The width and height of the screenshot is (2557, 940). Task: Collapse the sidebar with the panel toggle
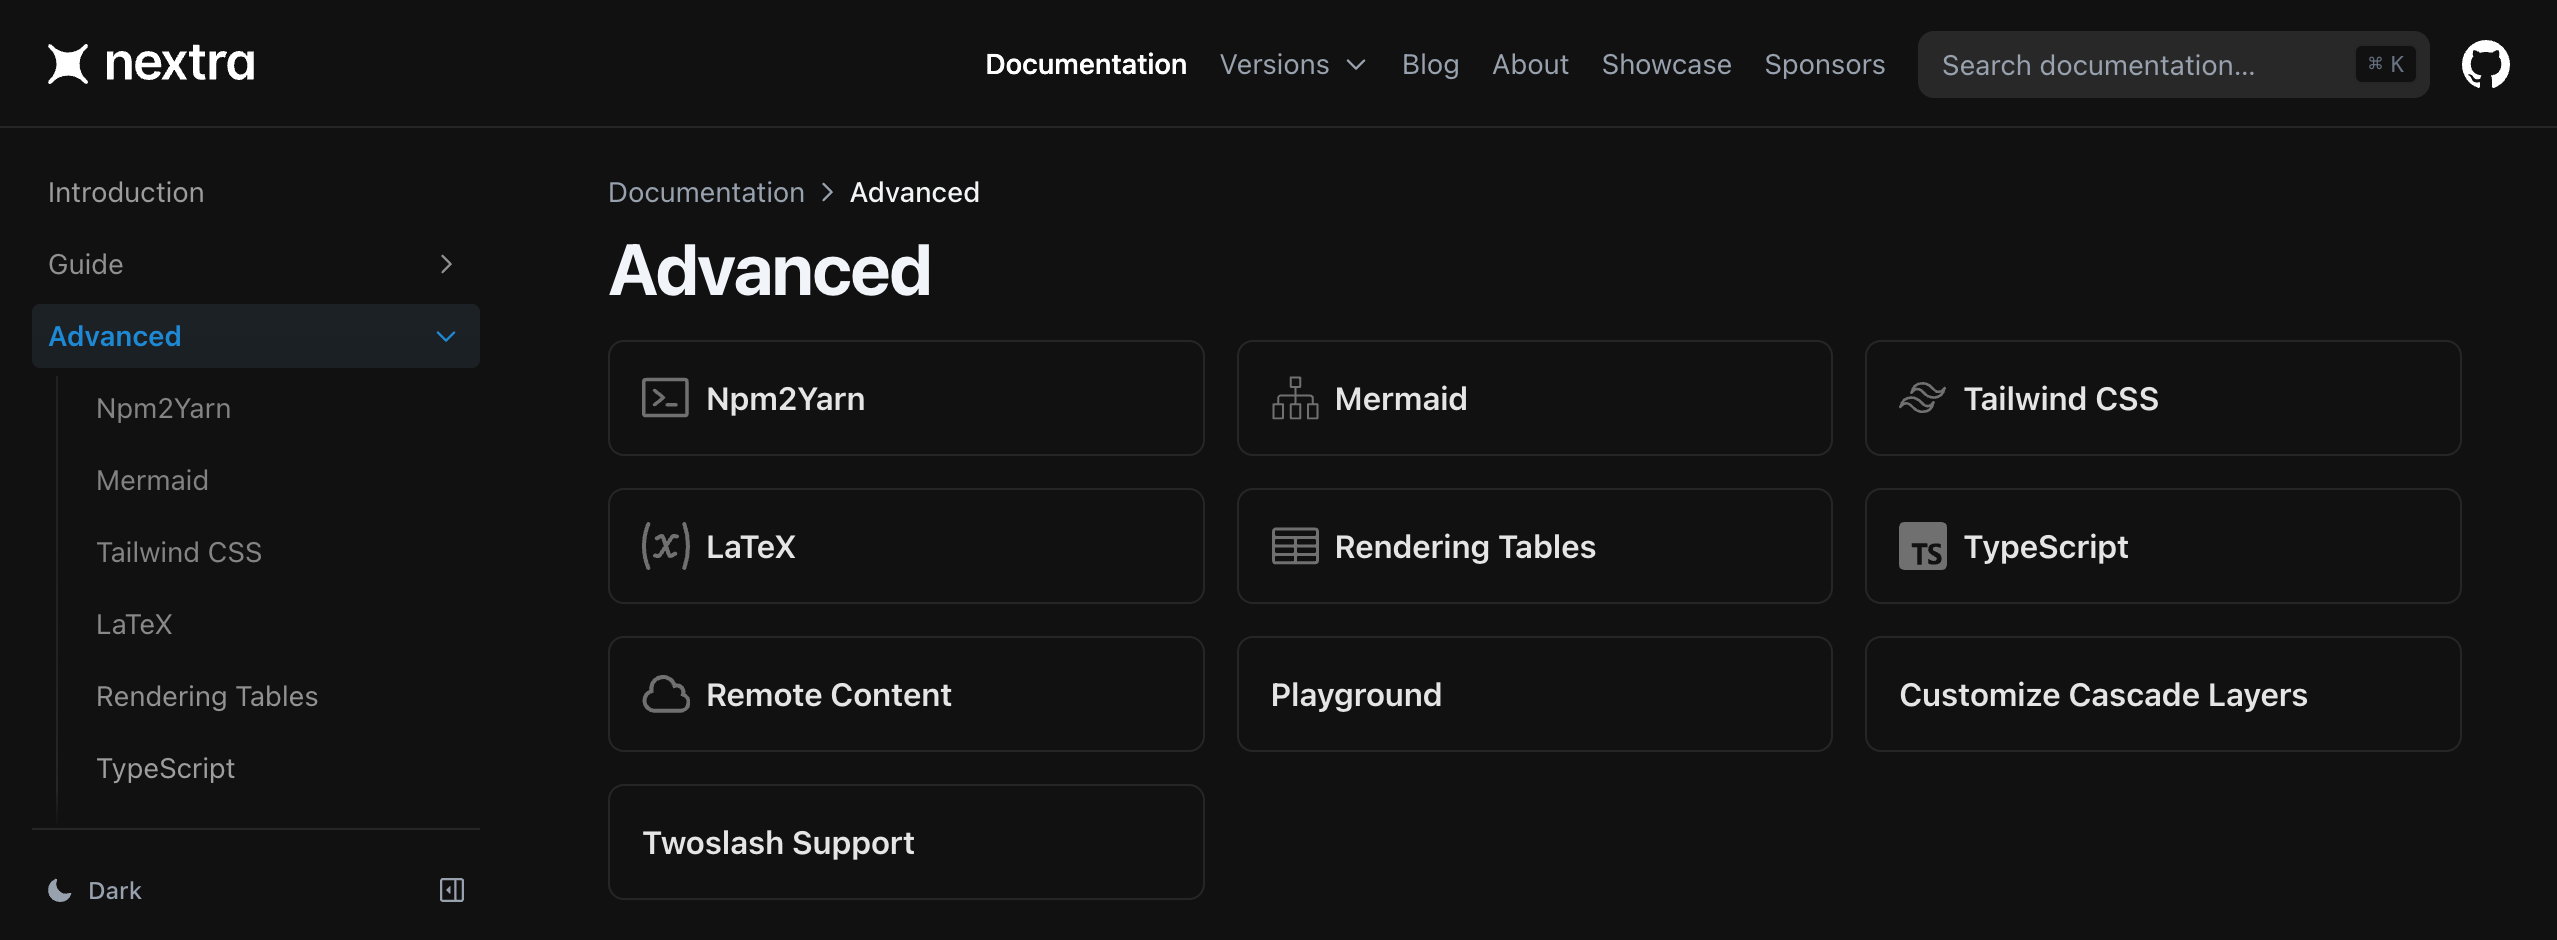[x=452, y=889]
